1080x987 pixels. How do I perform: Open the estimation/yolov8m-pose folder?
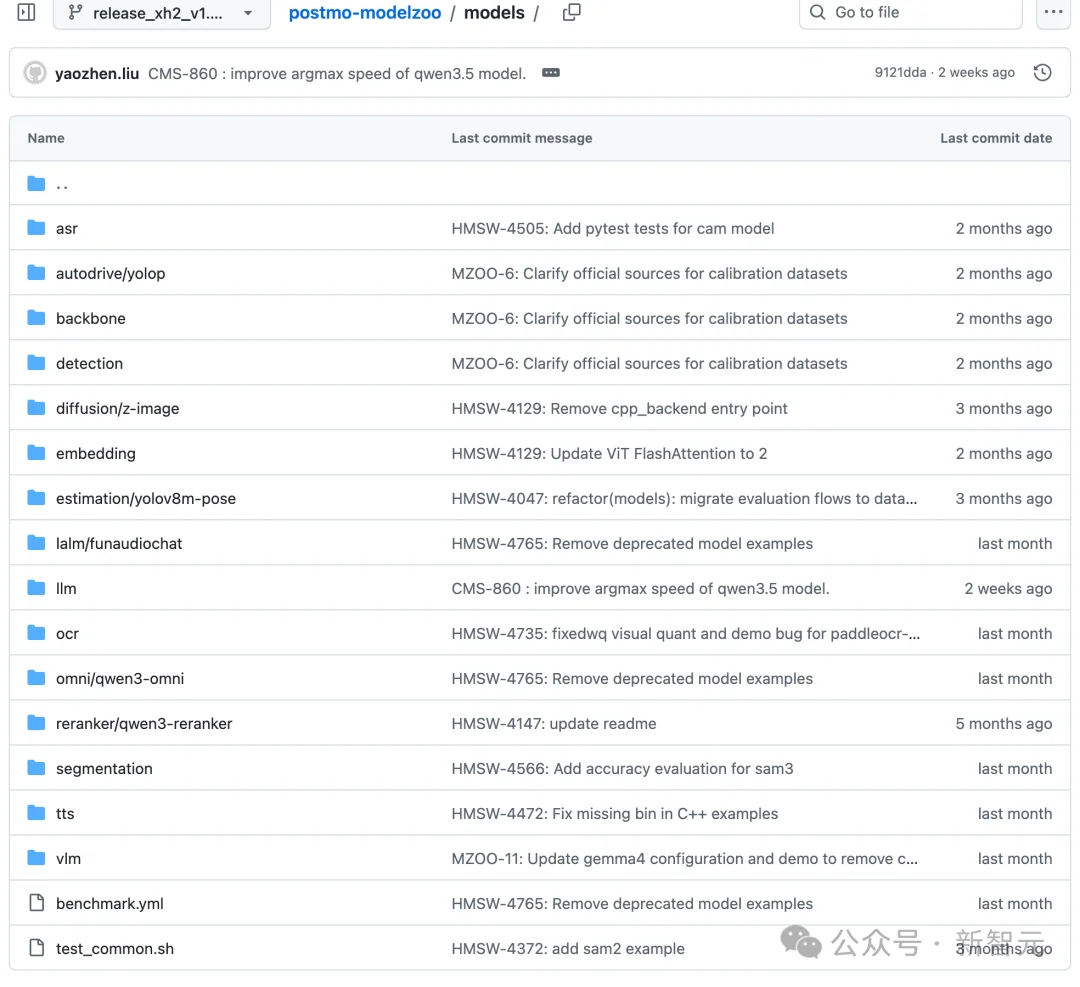coord(145,499)
